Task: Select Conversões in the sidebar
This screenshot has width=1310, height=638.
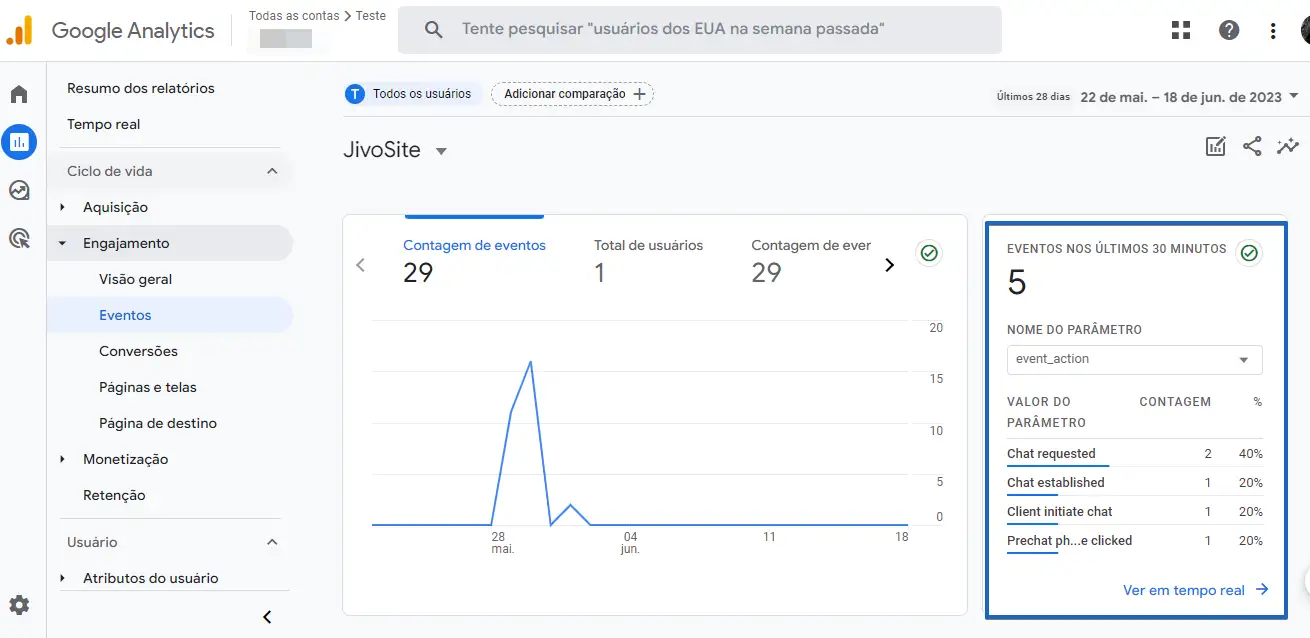Action: click(x=138, y=351)
